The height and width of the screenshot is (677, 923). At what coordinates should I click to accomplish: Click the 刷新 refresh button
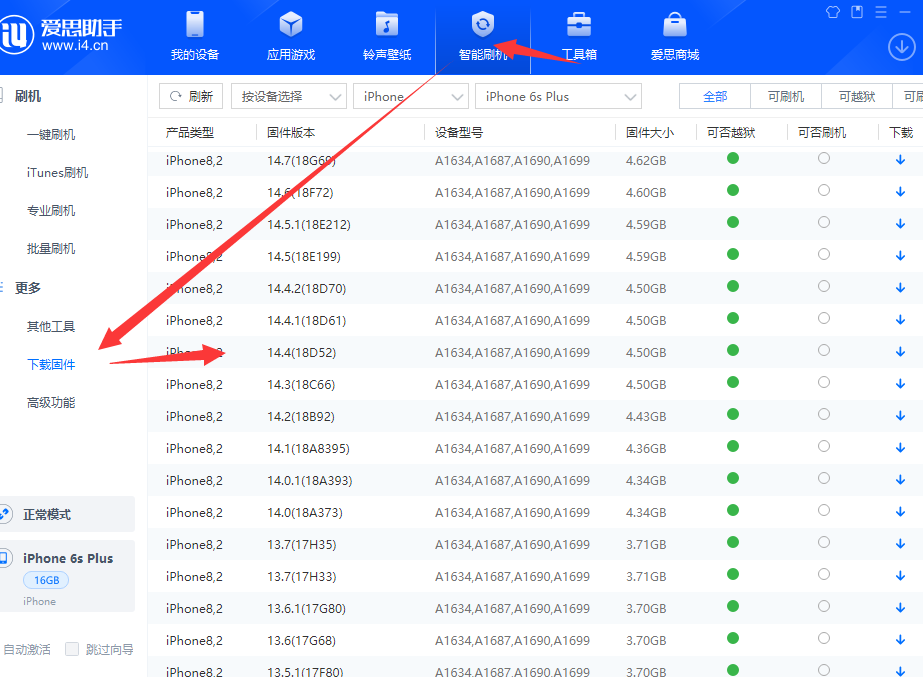(x=191, y=97)
